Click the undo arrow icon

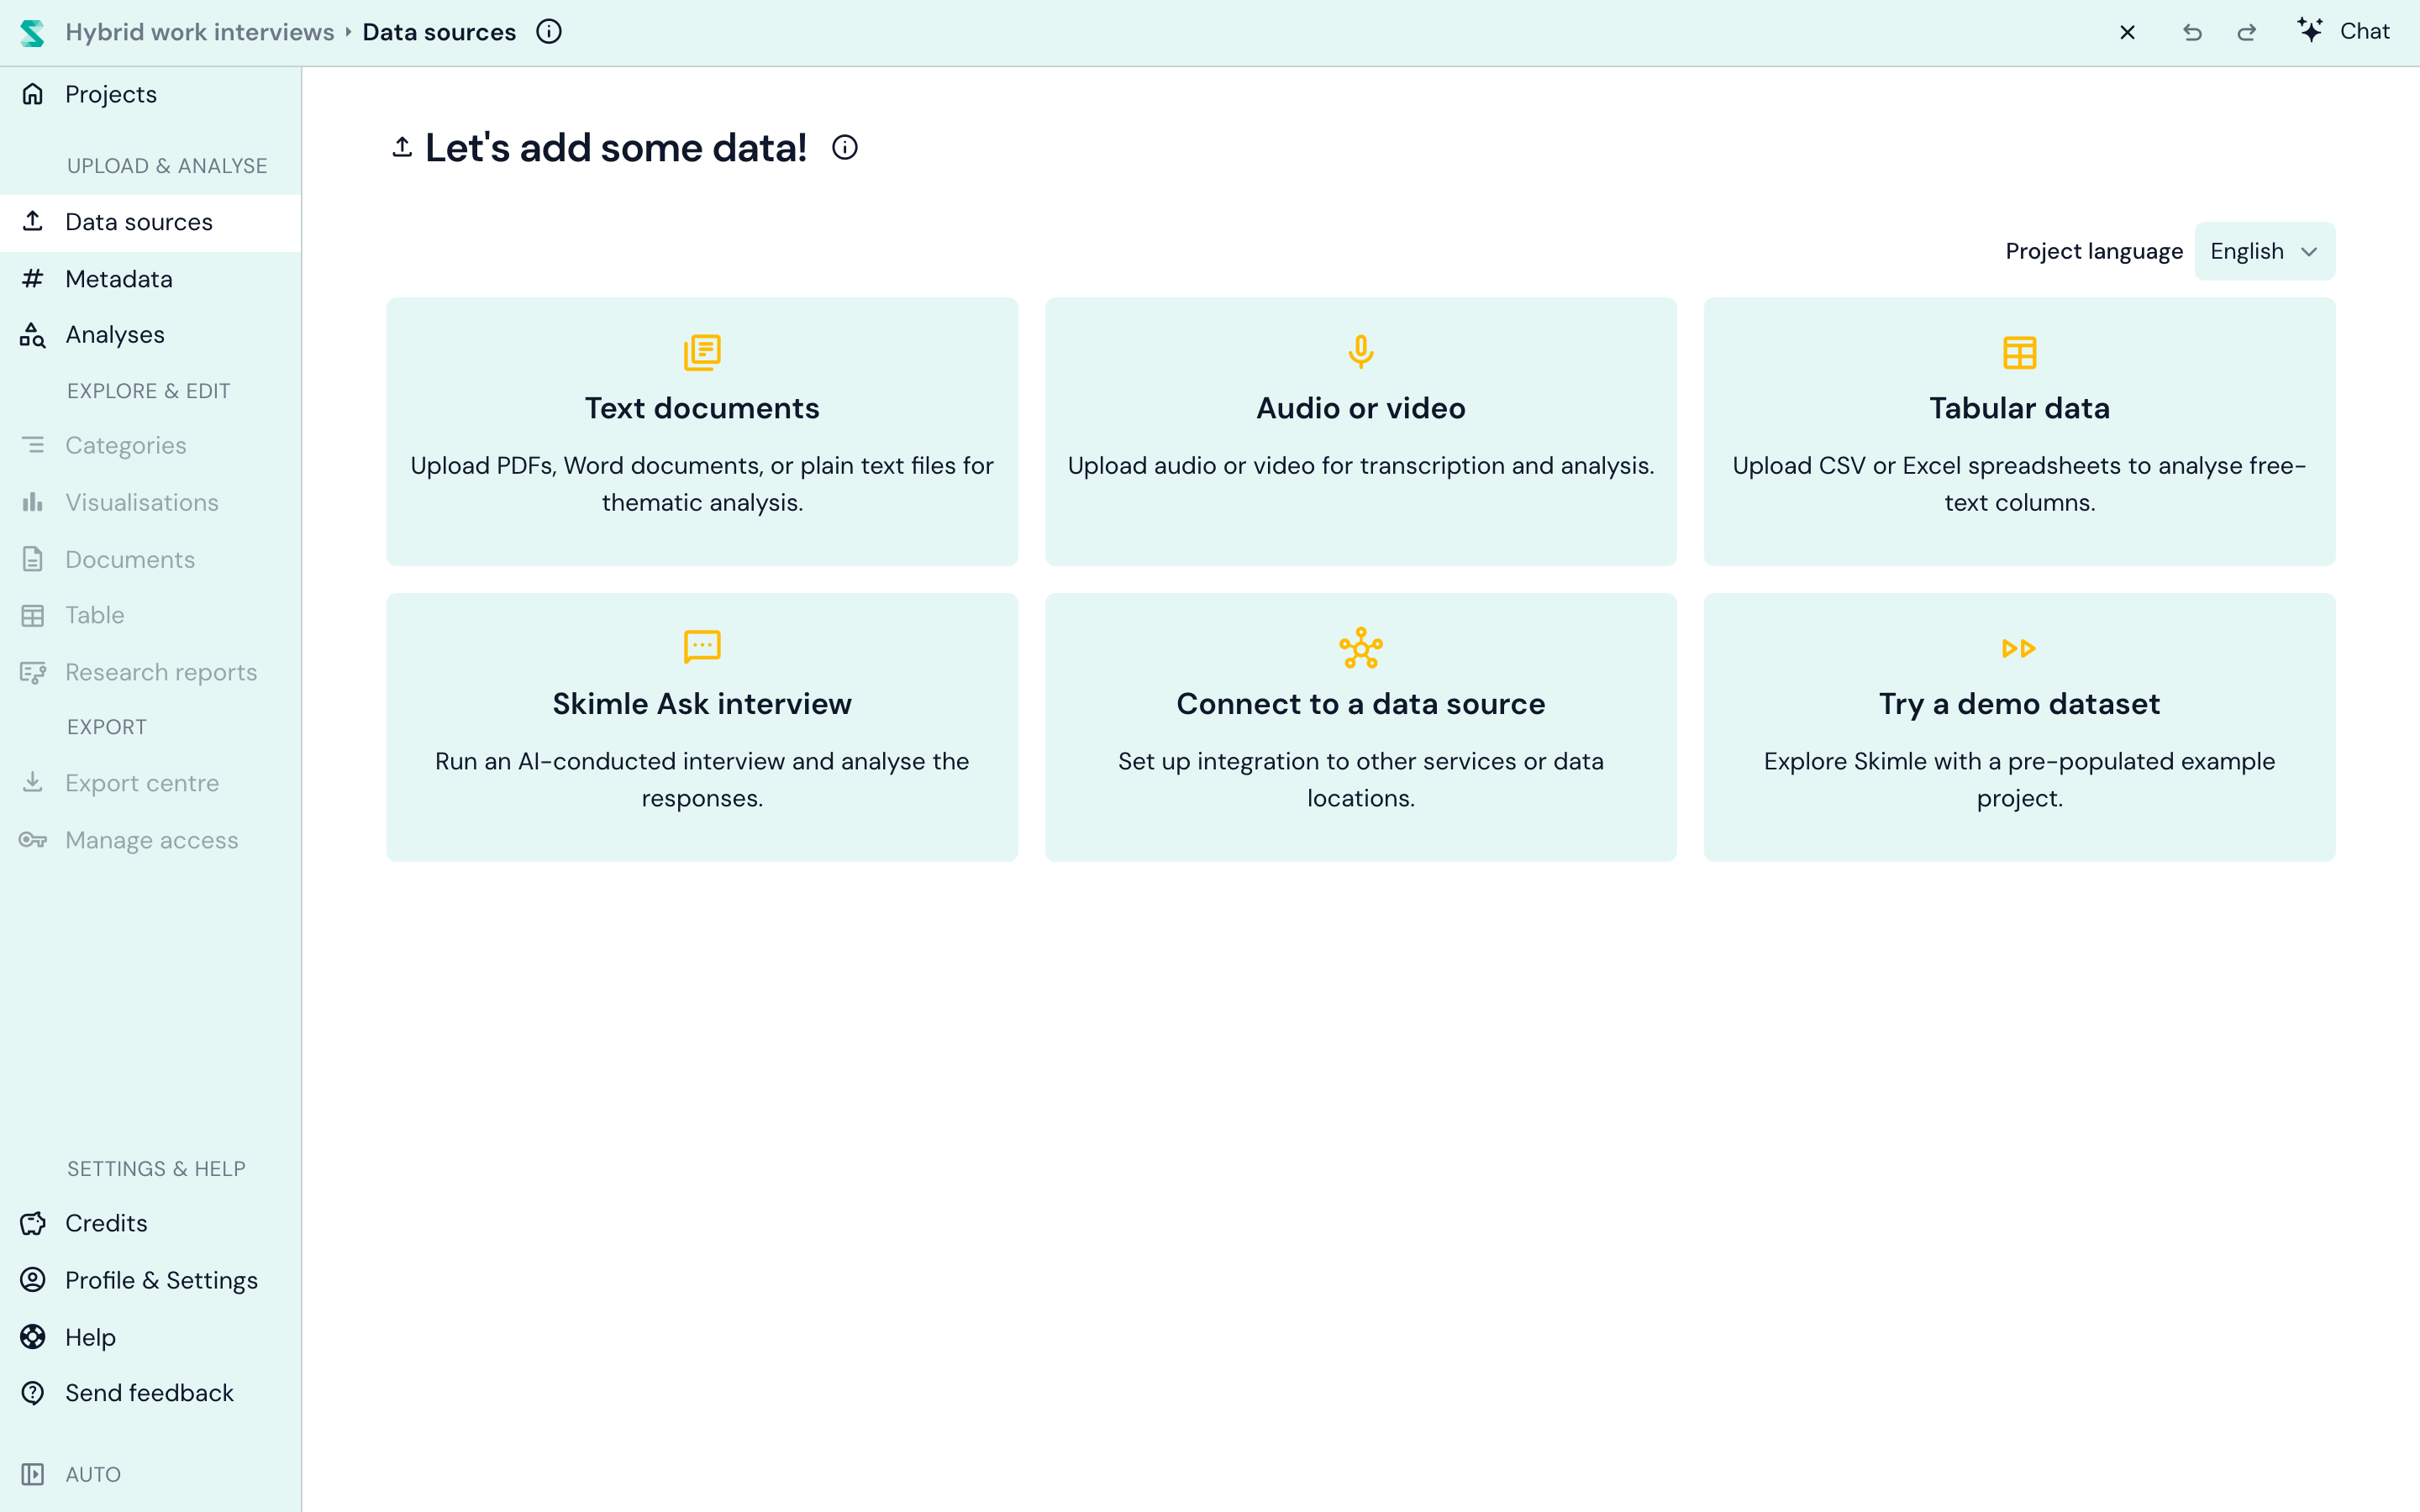(x=2192, y=32)
